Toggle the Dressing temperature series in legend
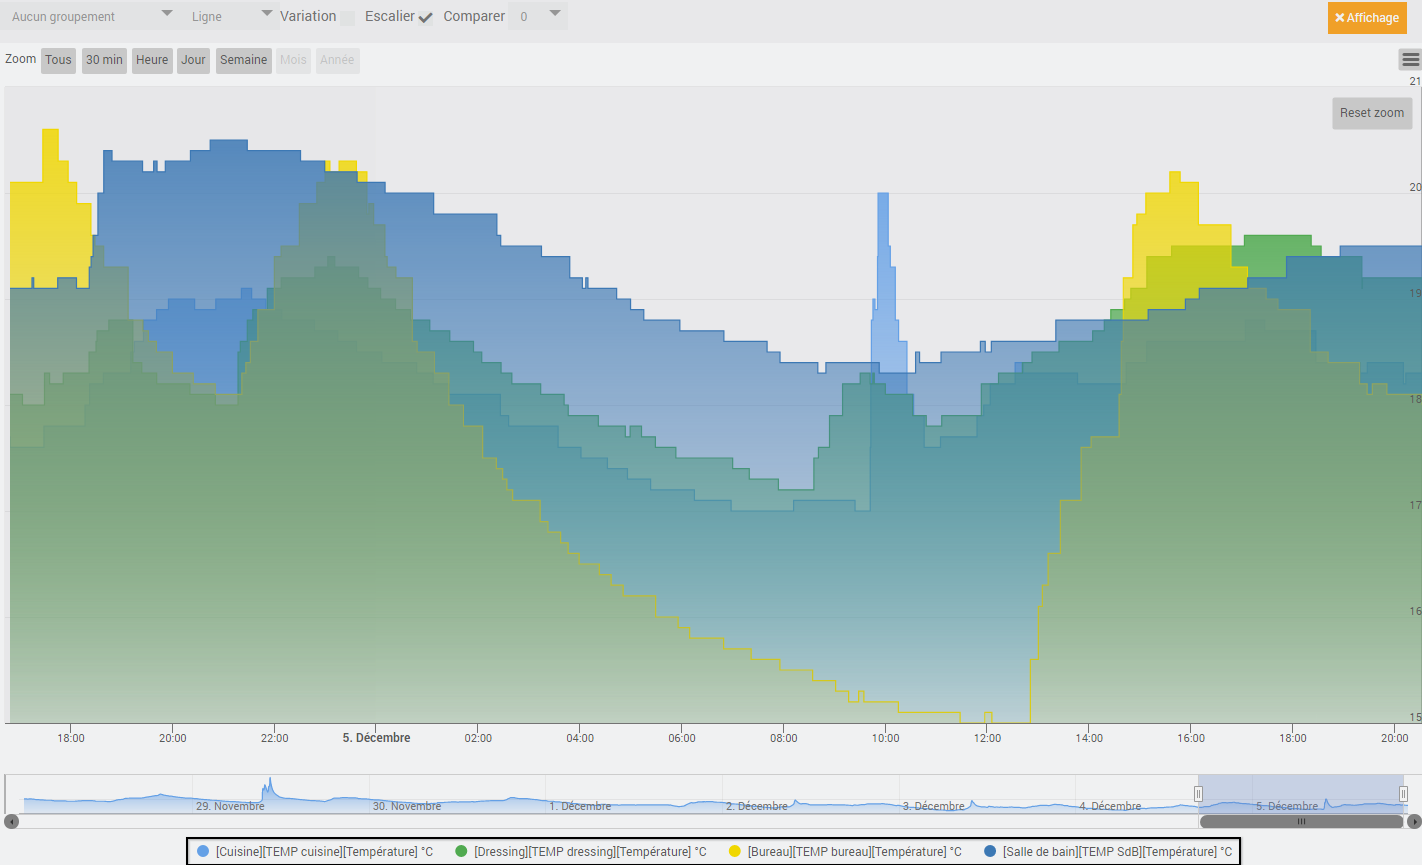The width and height of the screenshot is (1422, 865). 580,852
